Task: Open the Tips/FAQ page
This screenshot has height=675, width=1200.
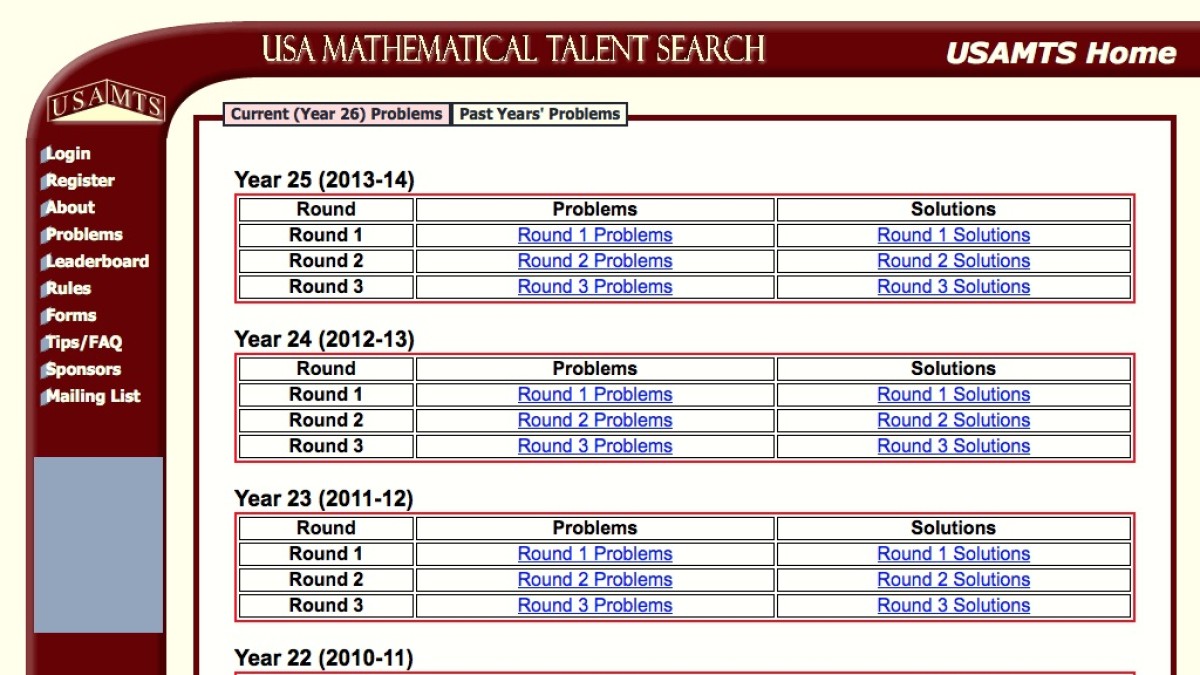Action: click(x=82, y=342)
